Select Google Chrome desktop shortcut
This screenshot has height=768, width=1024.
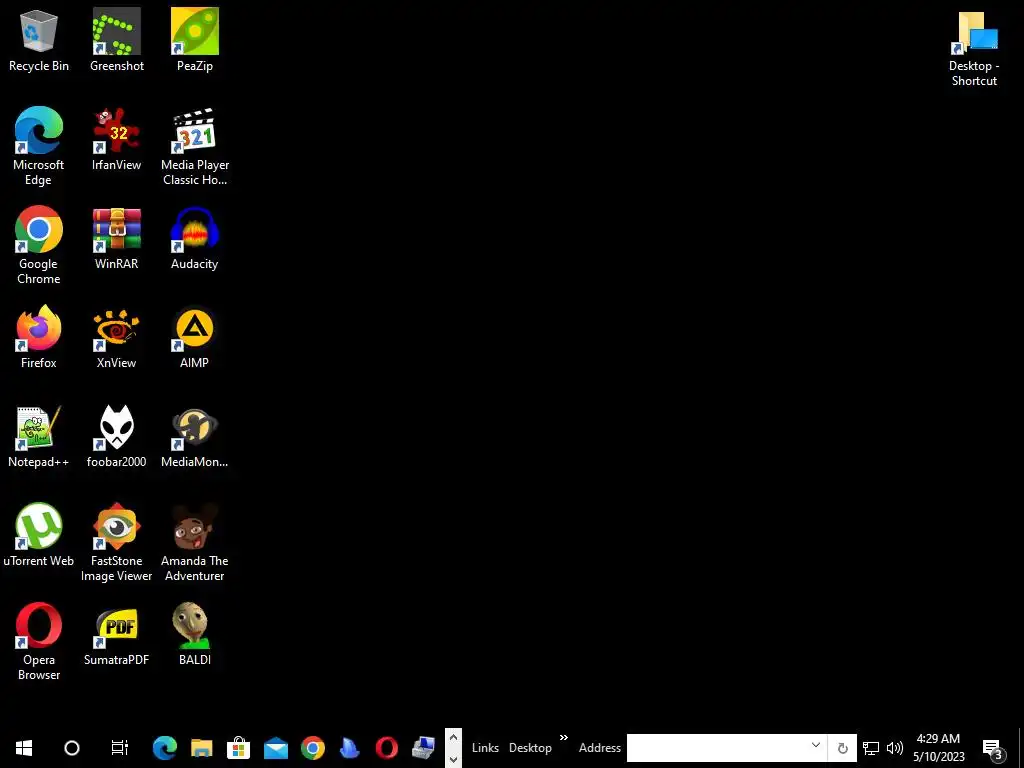[x=39, y=246]
